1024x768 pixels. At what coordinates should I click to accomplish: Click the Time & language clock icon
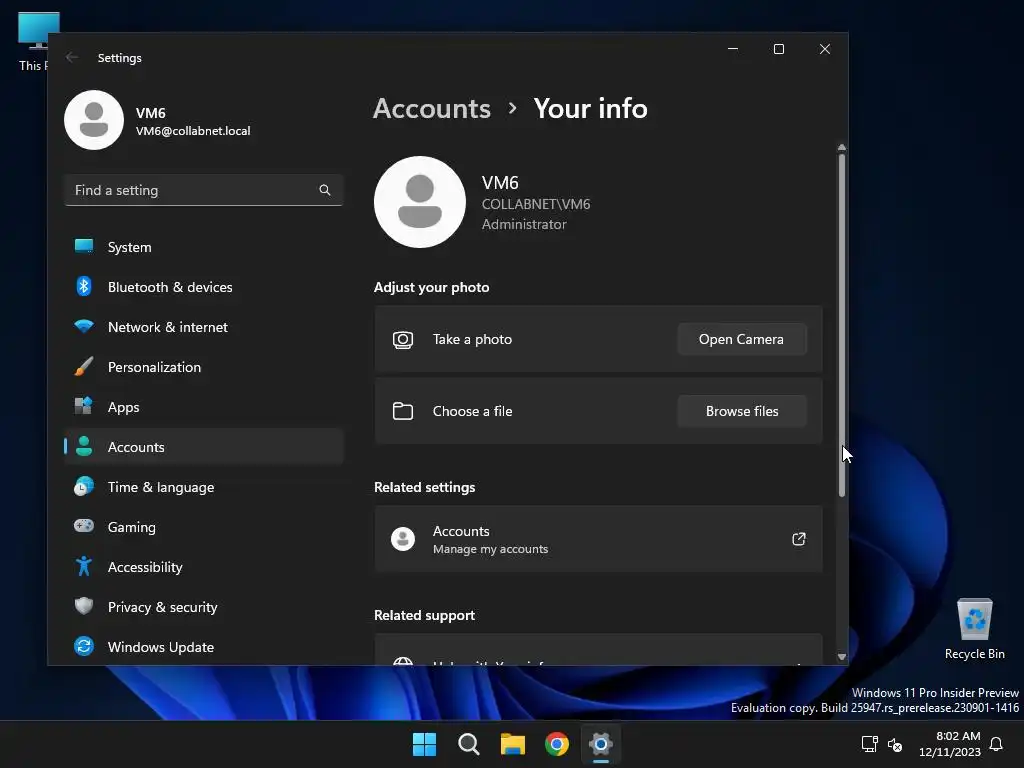click(84, 487)
